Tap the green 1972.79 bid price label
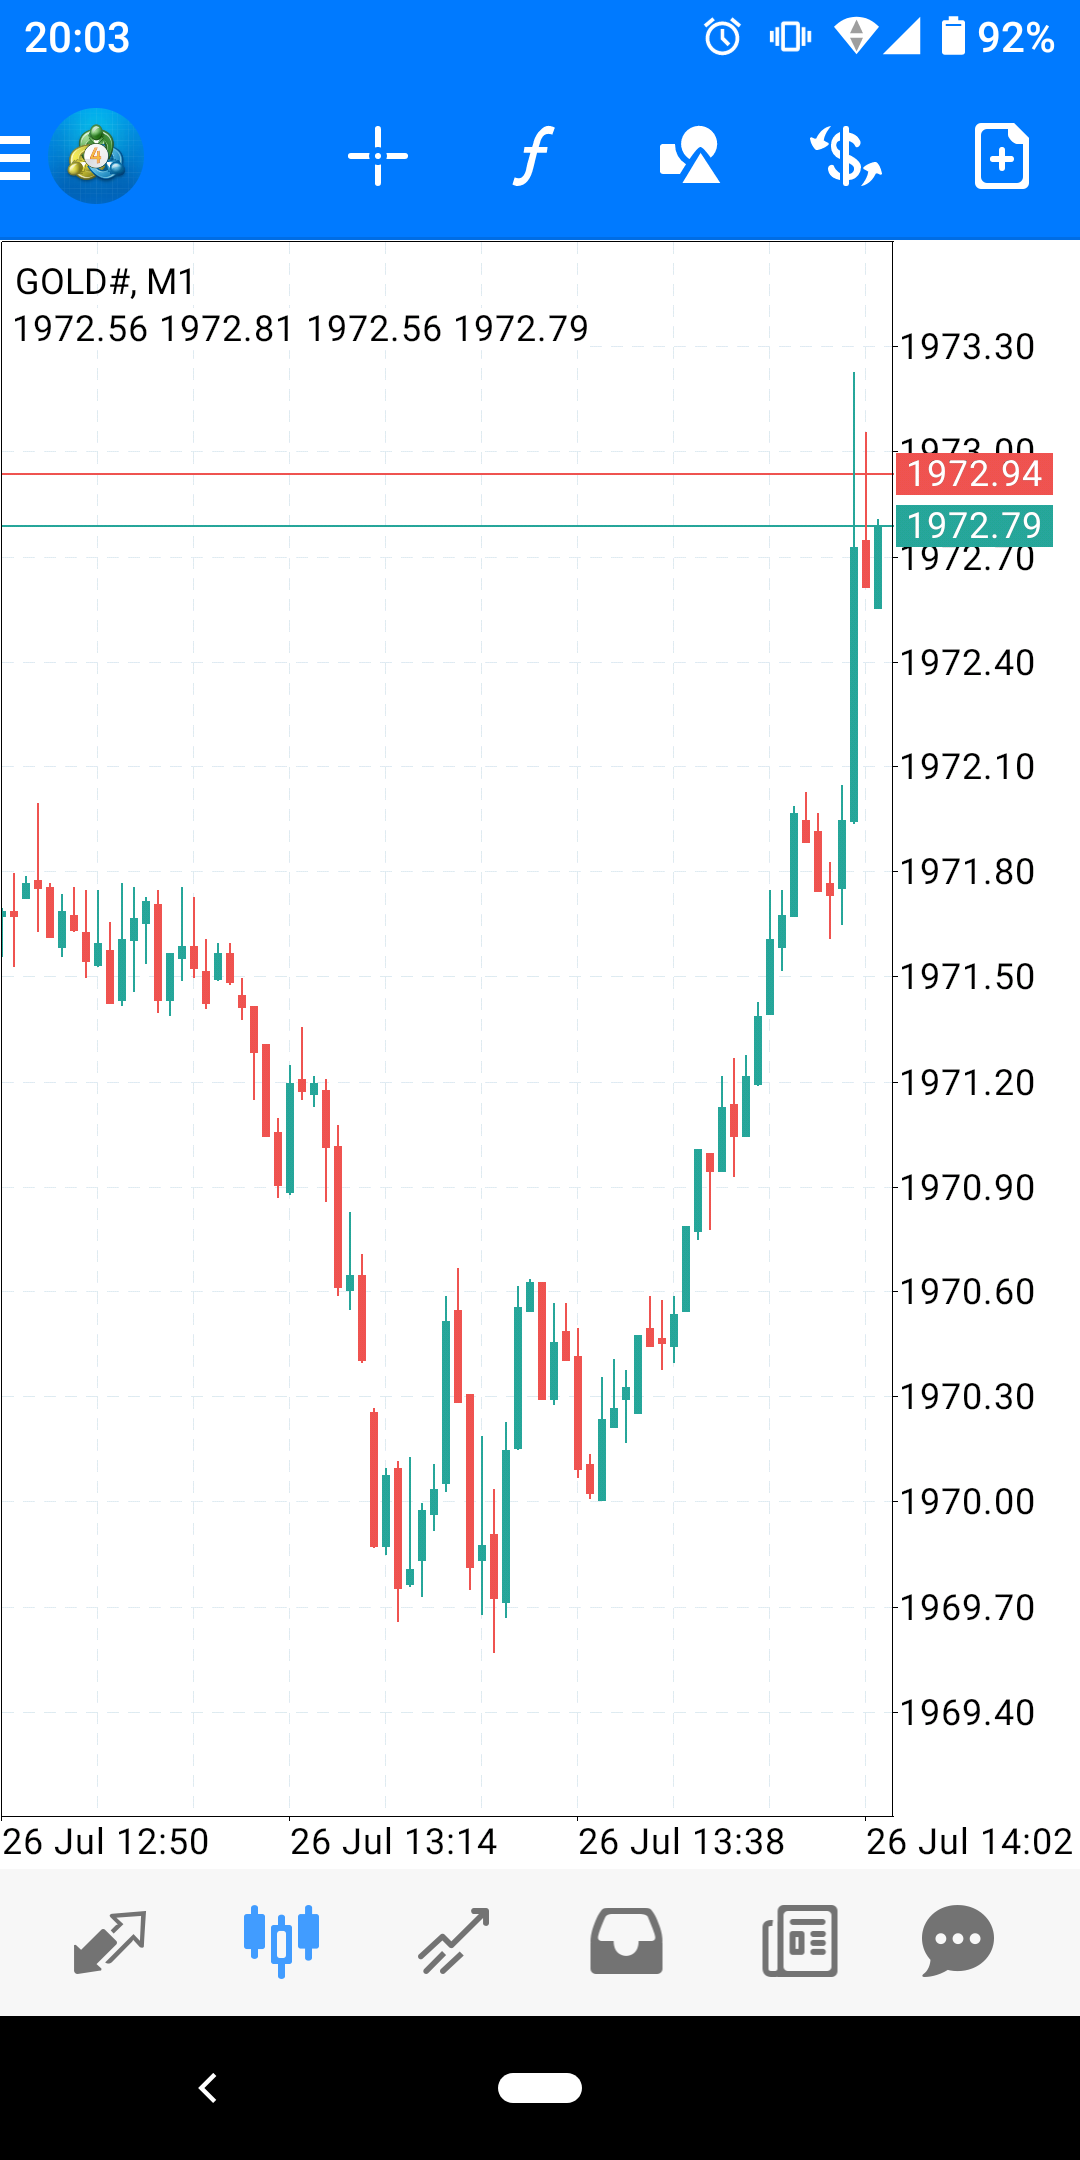This screenshot has width=1080, height=2160. [x=974, y=526]
